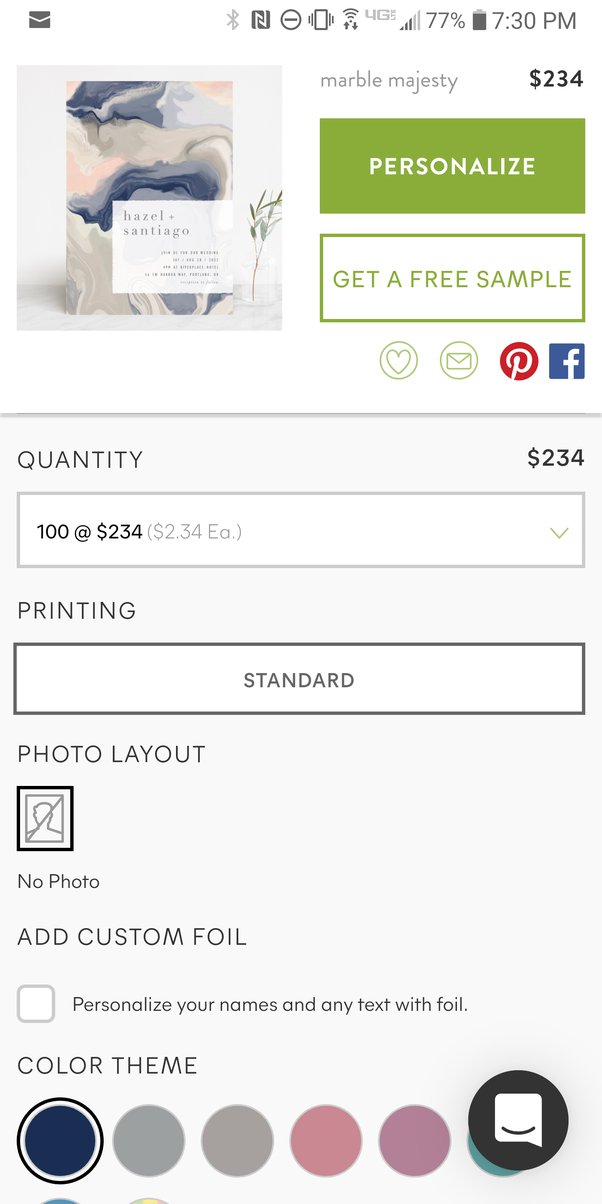Open the marble majesty invitation preview thumbnail
The width and height of the screenshot is (602, 1204).
click(x=148, y=197)
